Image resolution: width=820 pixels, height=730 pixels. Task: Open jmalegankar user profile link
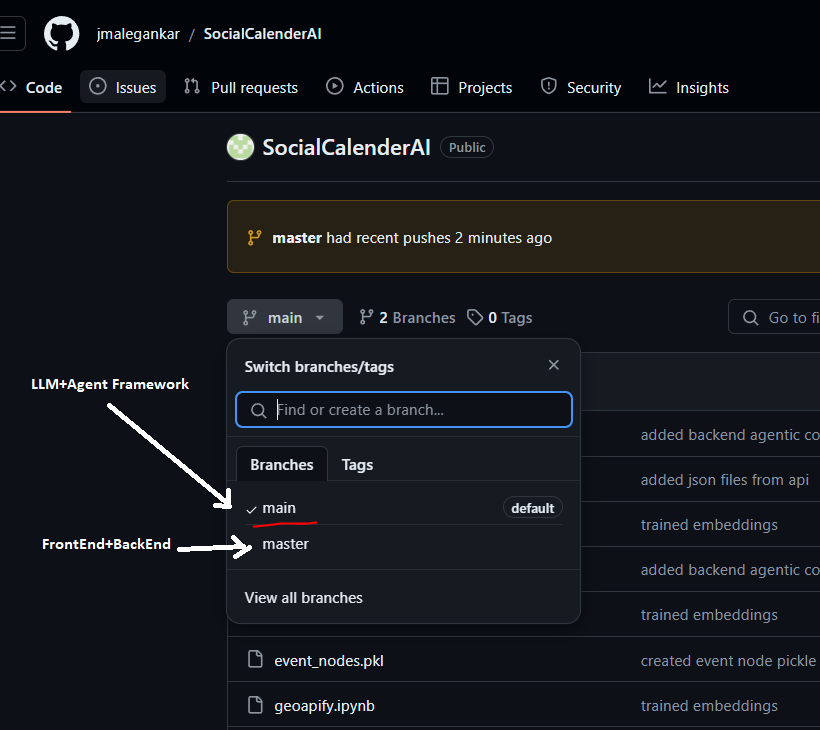tap(138, 34)
